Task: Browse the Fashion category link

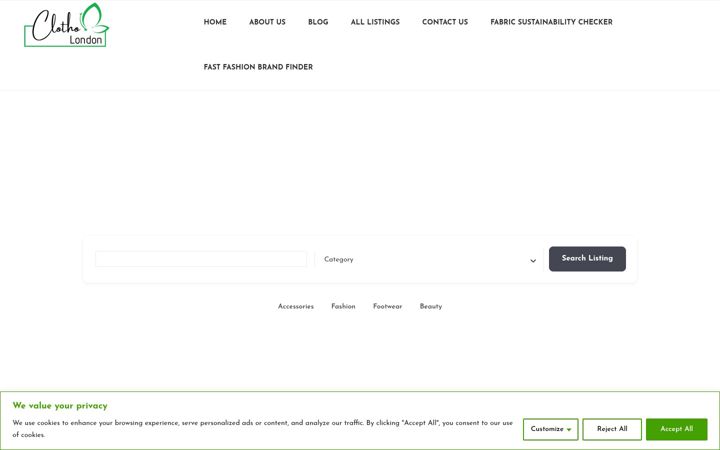Action: coord(343,306)
